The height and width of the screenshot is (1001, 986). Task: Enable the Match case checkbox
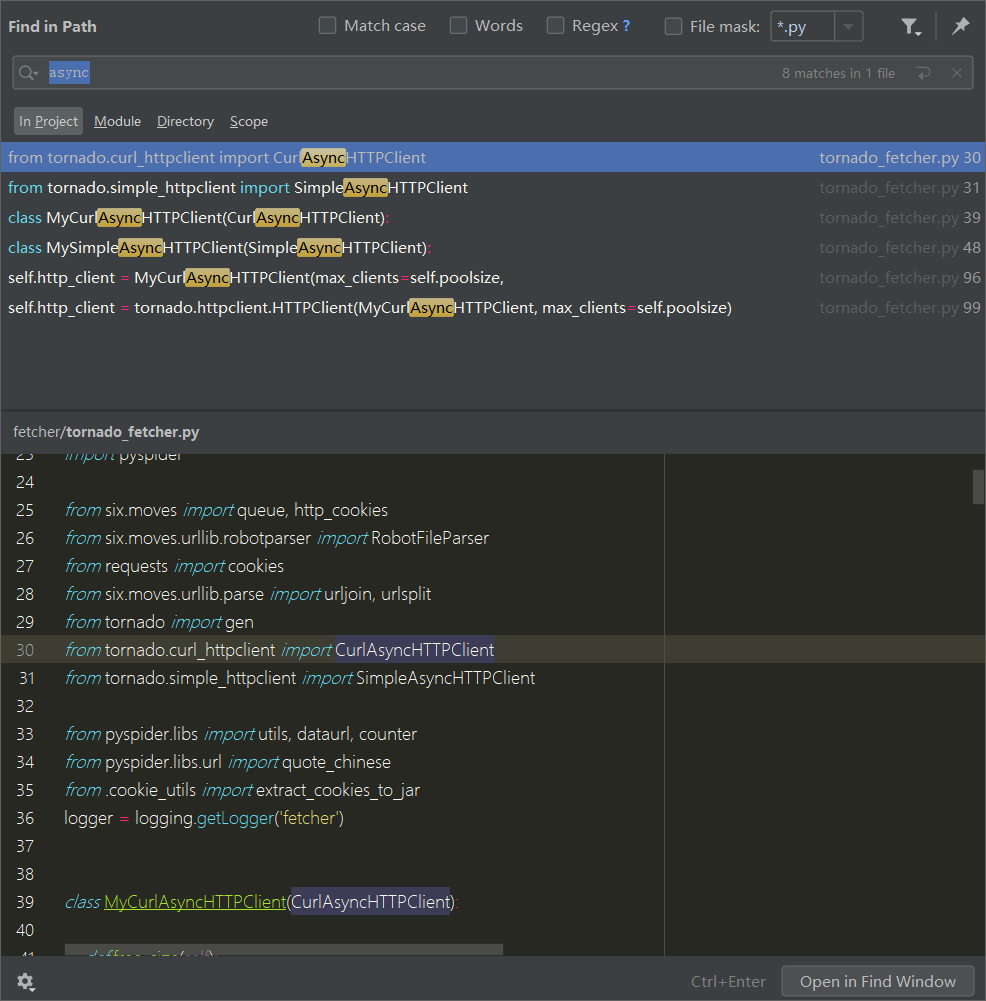pos(327,25)
